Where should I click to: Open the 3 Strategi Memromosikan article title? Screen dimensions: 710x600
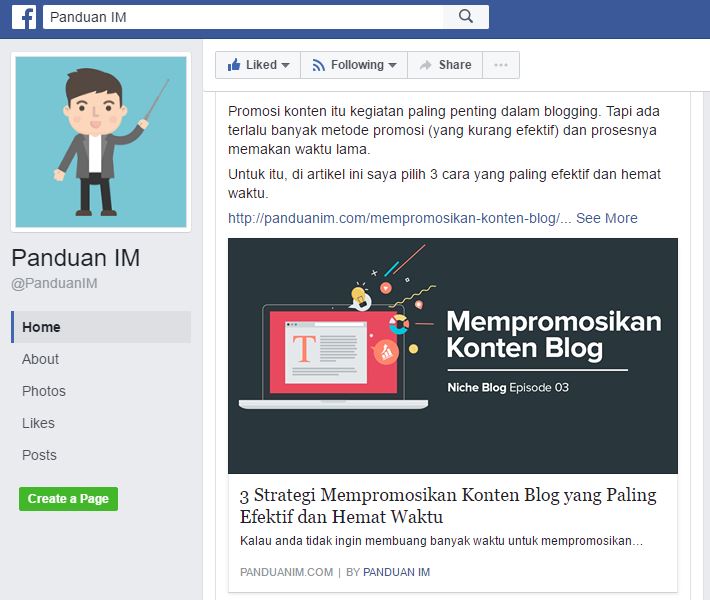coord(448,505)
